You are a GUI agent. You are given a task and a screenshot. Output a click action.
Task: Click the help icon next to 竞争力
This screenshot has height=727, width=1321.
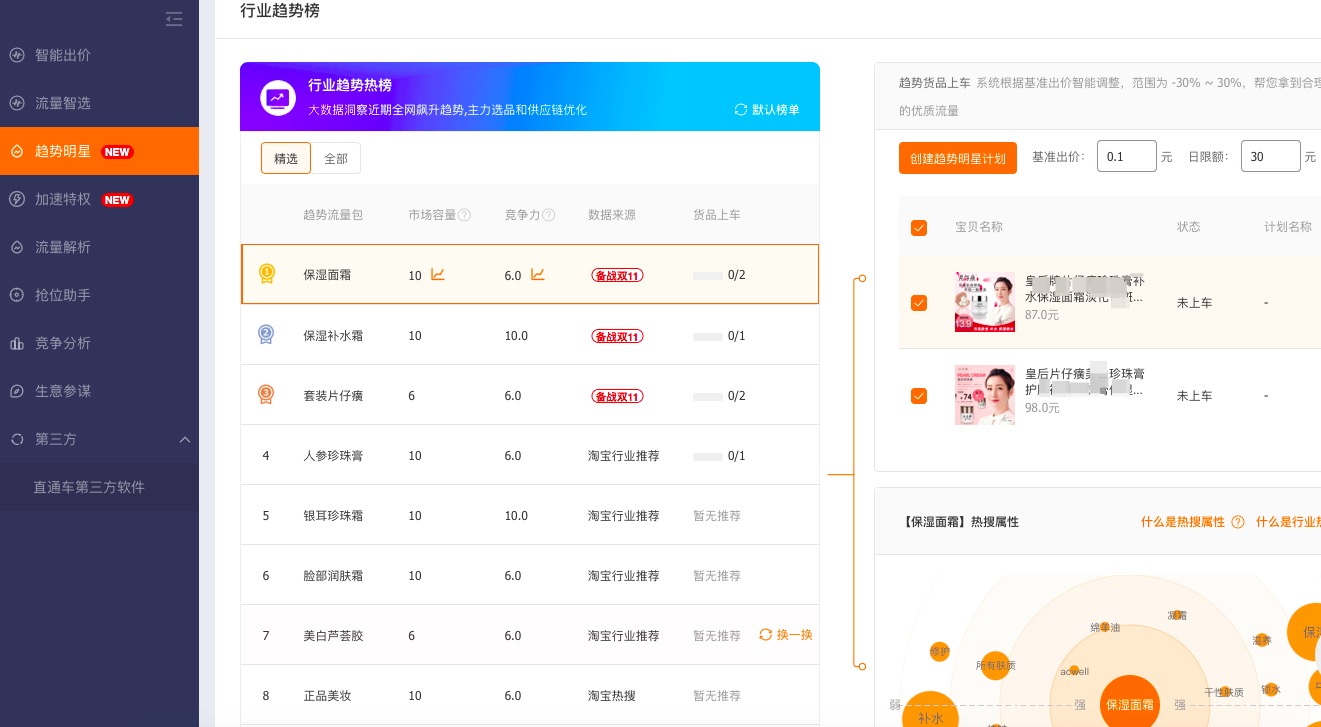(549, 215)
